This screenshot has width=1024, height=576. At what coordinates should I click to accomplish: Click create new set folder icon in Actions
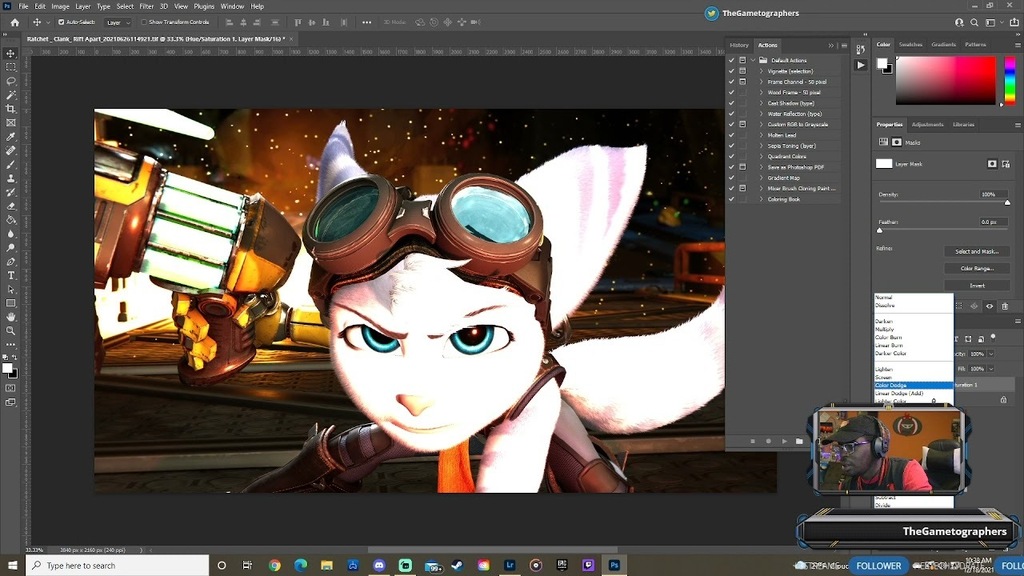click(x=799, y=441)
